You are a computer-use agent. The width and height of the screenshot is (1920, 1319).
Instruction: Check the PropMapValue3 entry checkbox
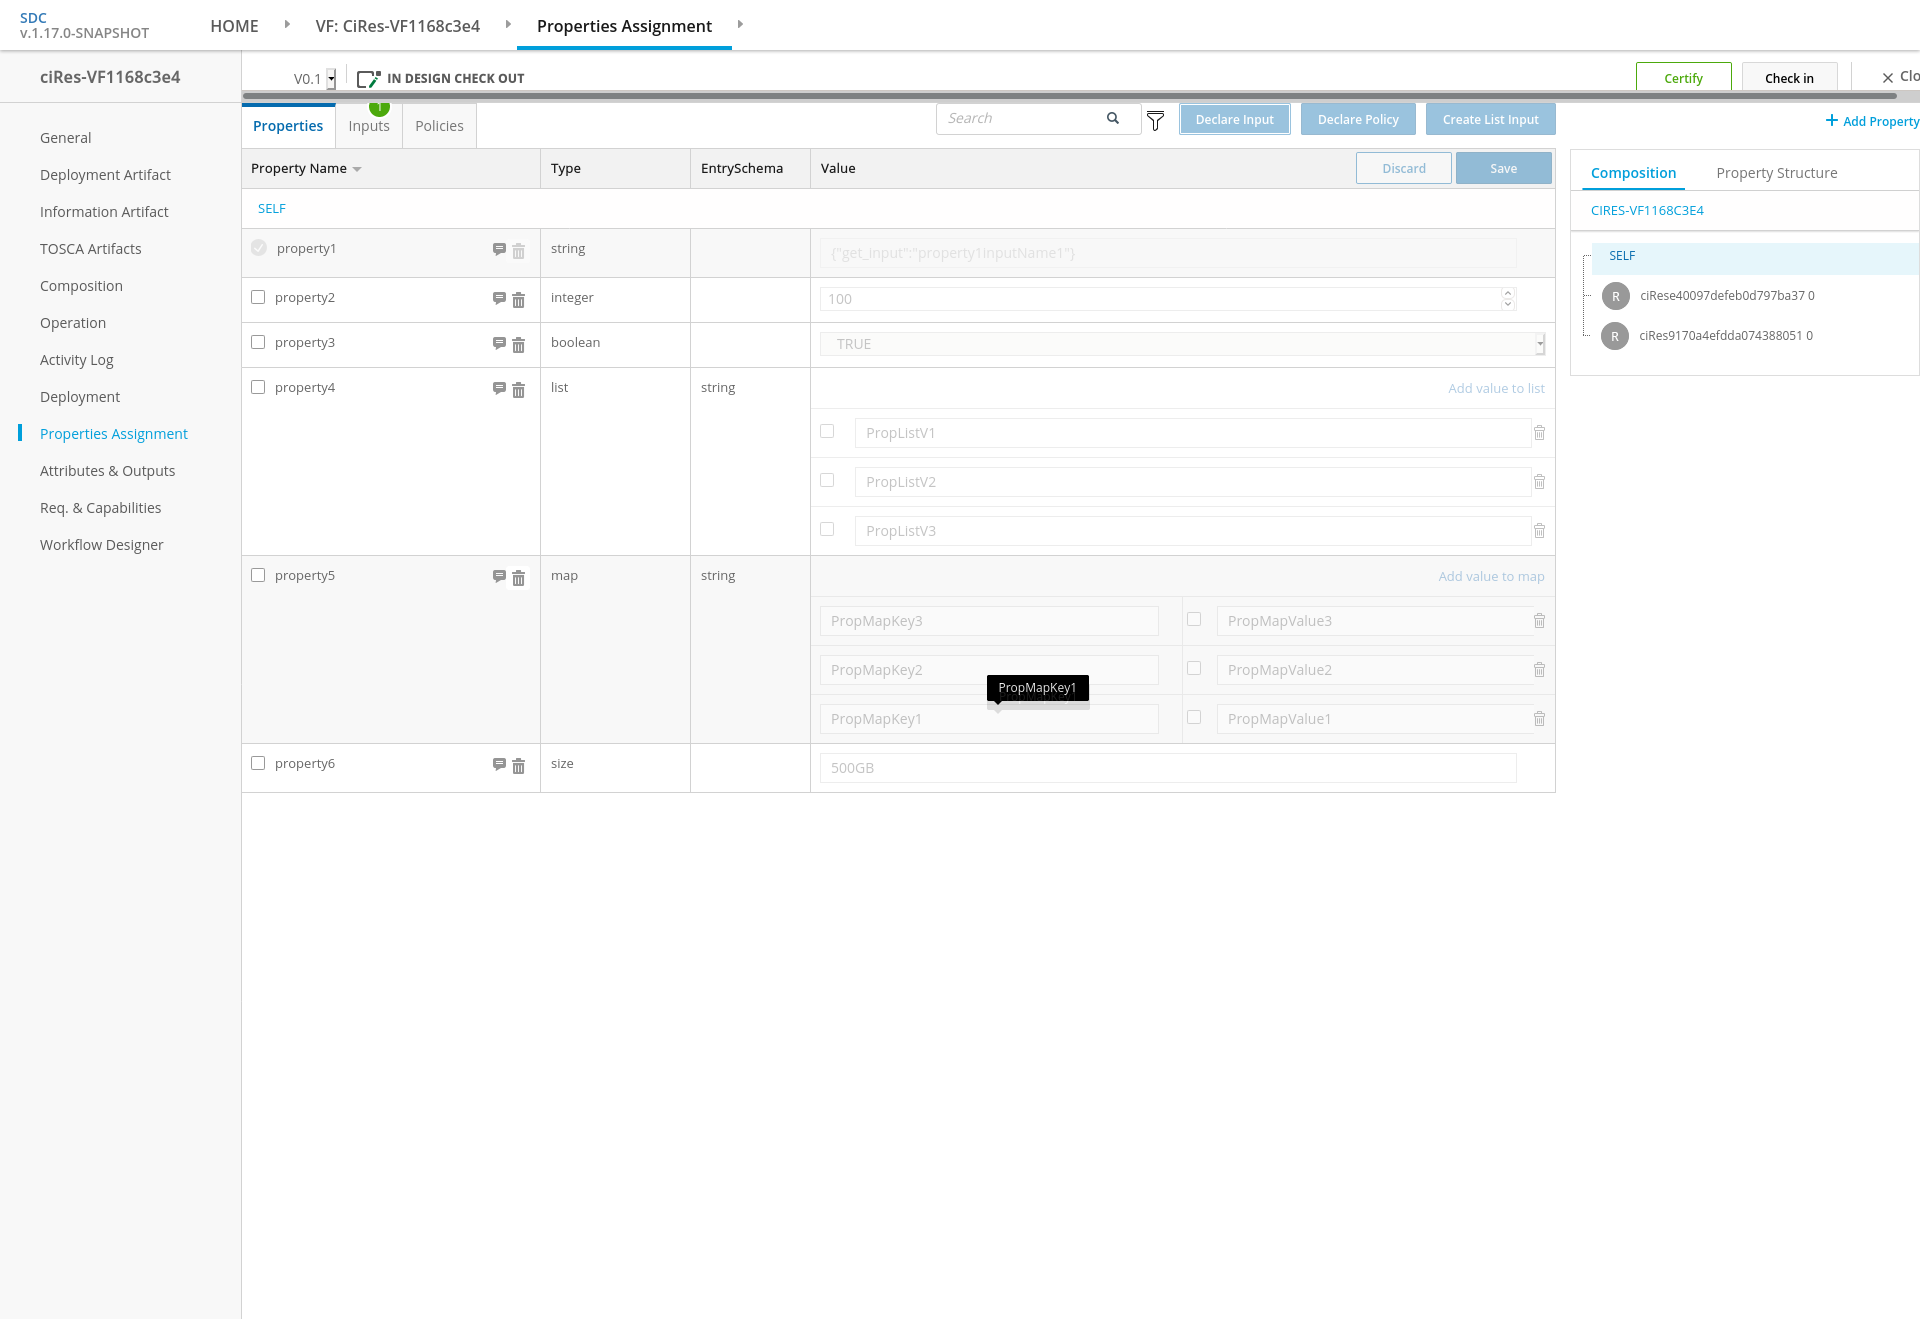click(x=1194, y=619)
